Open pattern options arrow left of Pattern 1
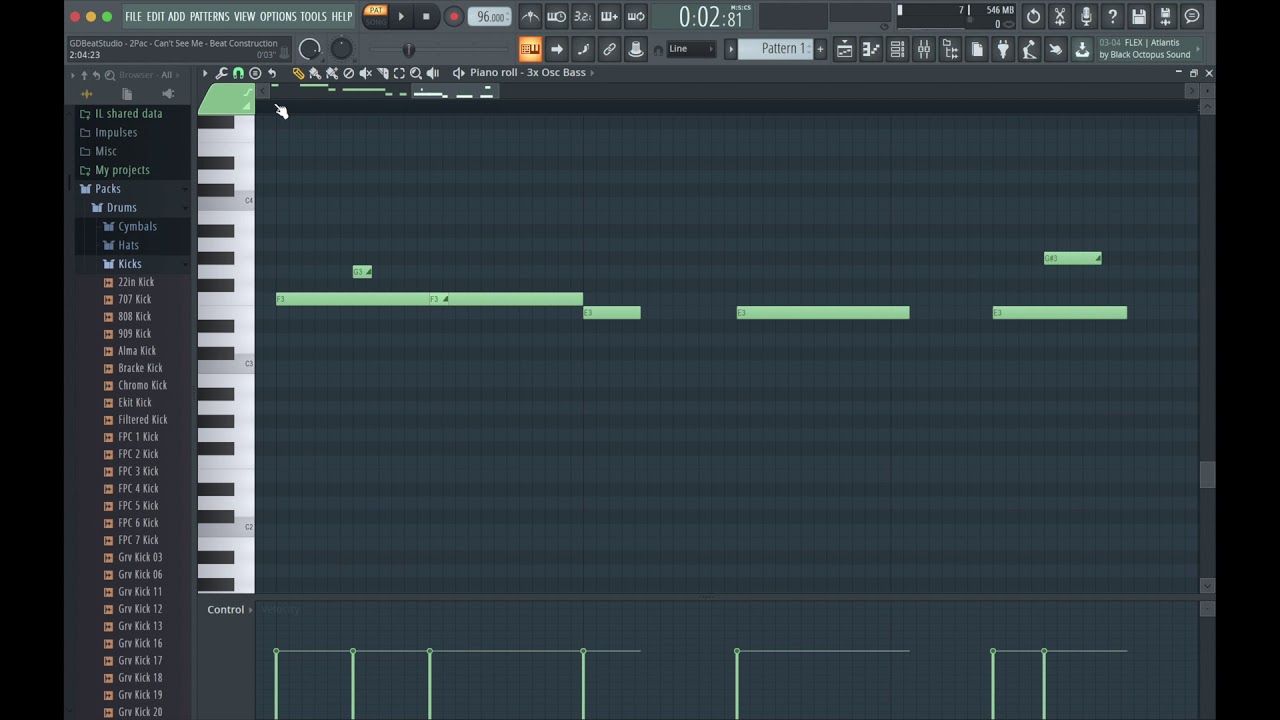Viewport: 1280px width, 720px height. (731, 49)
